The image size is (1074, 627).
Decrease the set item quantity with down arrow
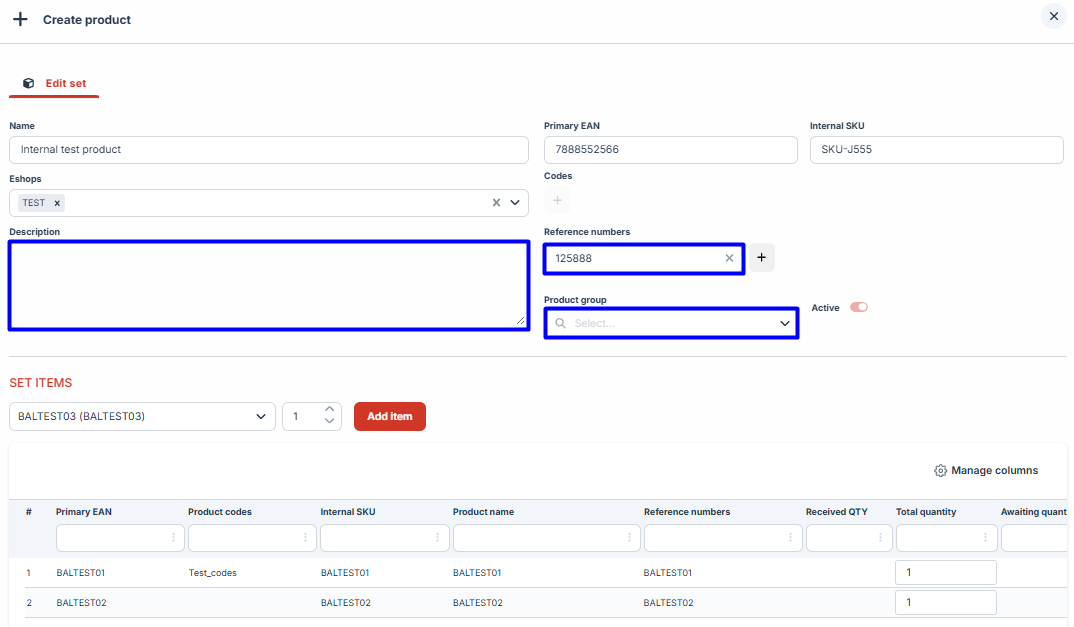tap(330, 422)
